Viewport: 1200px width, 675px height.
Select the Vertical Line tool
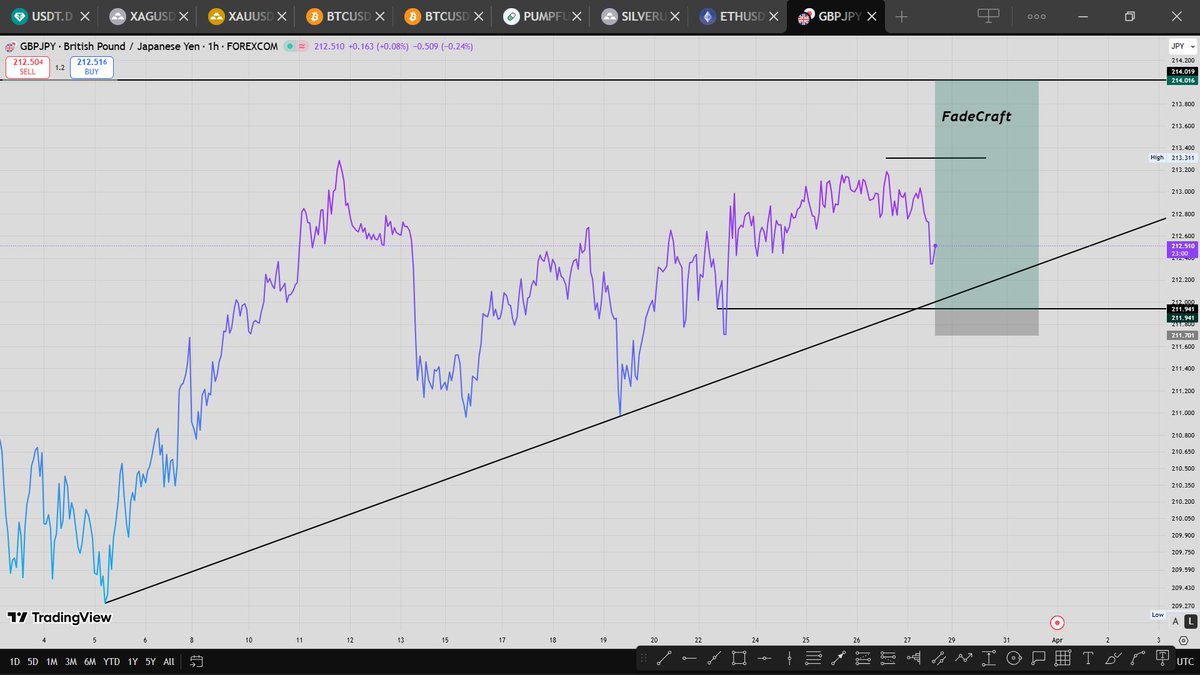[x=789, y=658]
